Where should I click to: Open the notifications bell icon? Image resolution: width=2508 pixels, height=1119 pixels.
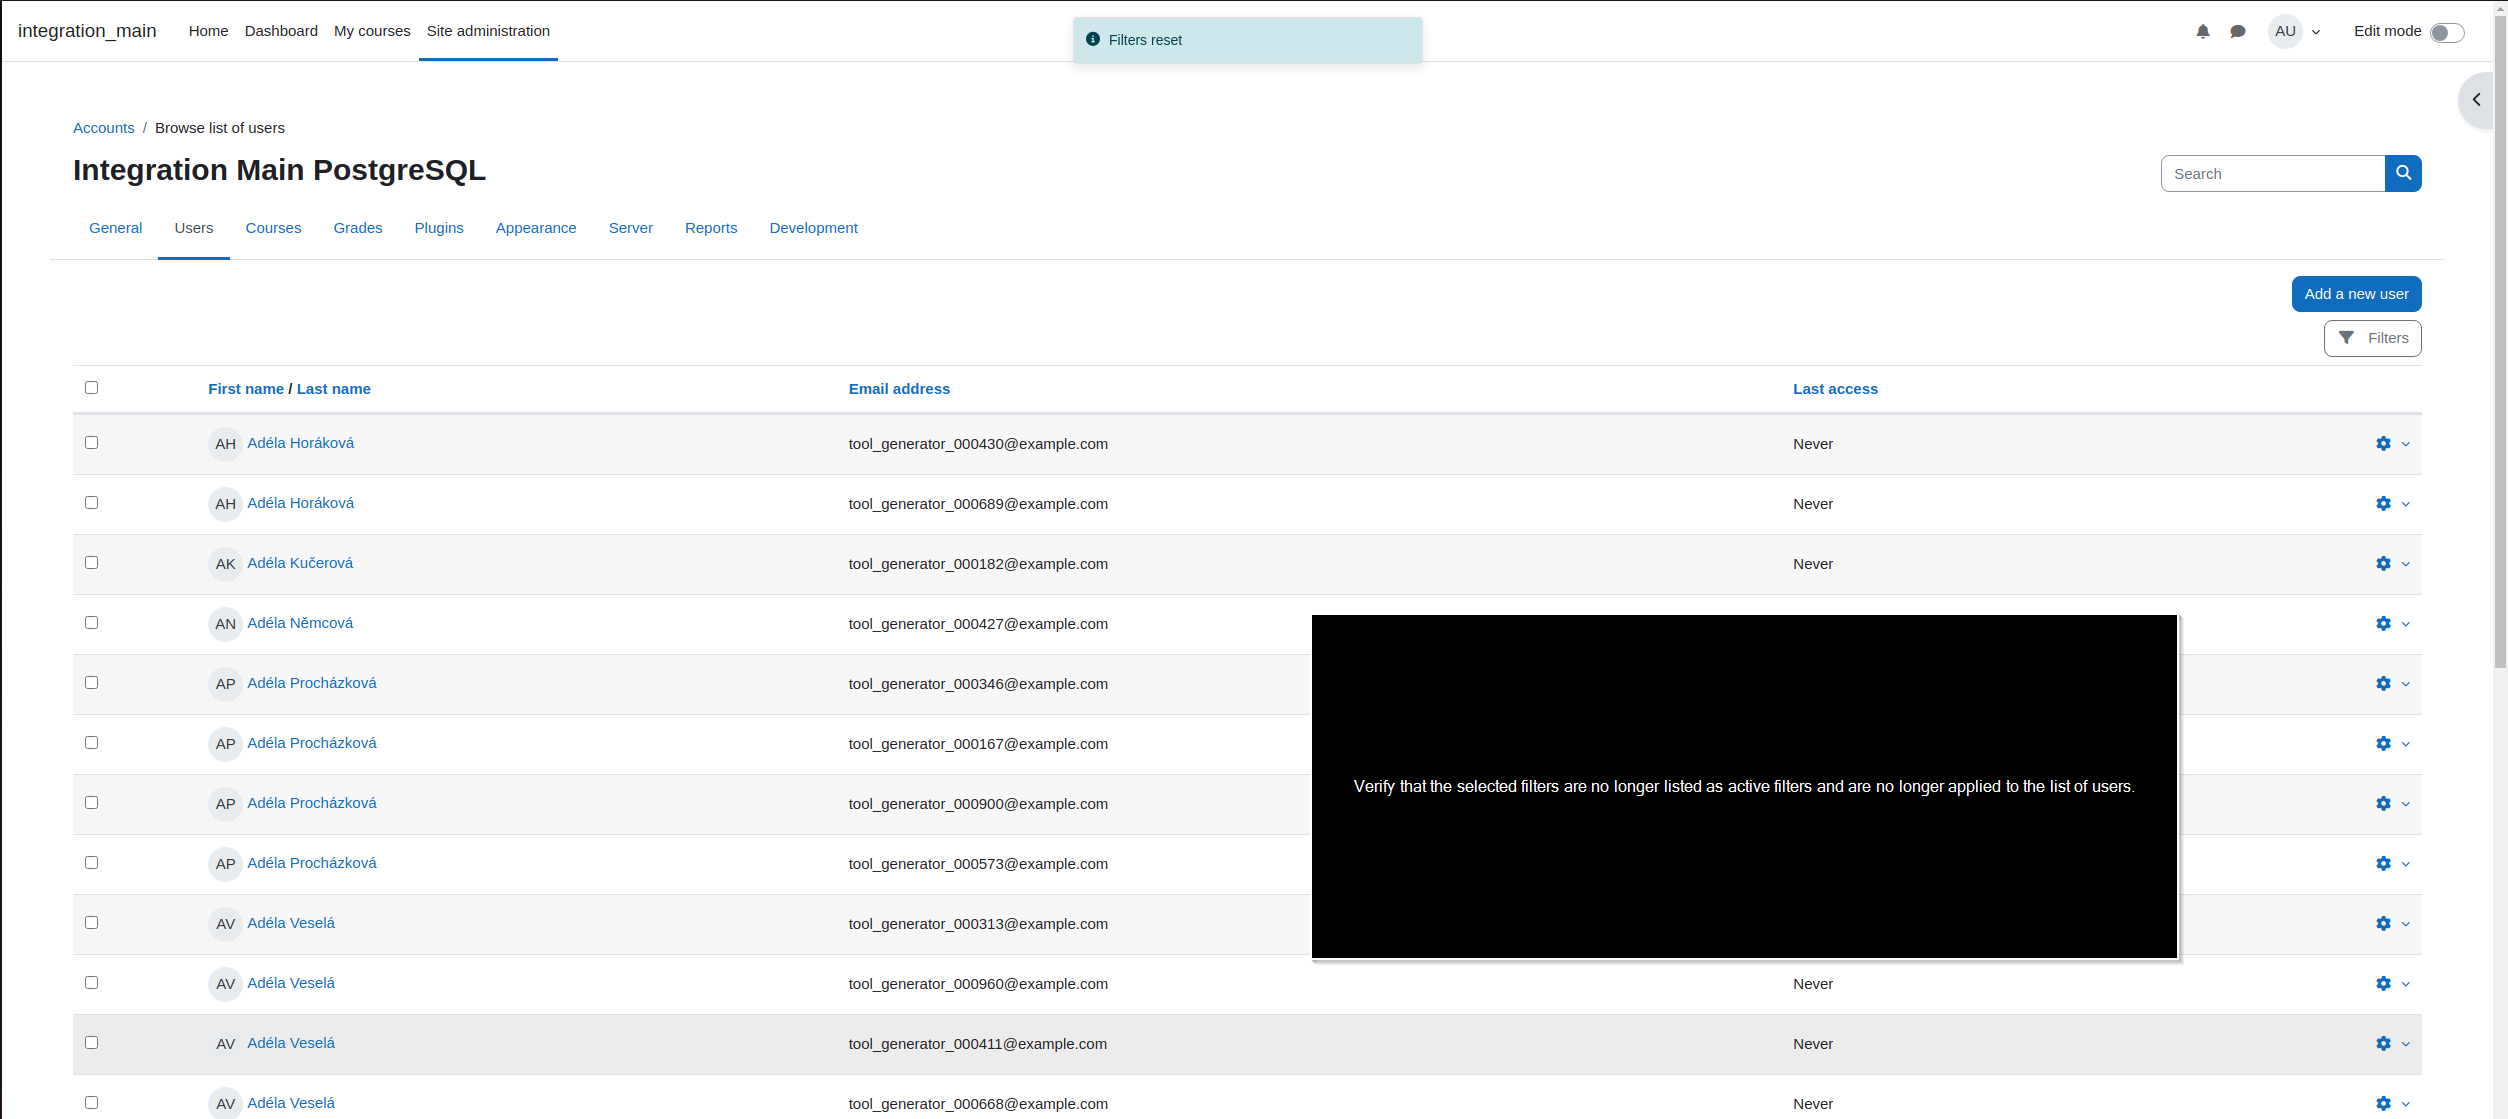2203,32
